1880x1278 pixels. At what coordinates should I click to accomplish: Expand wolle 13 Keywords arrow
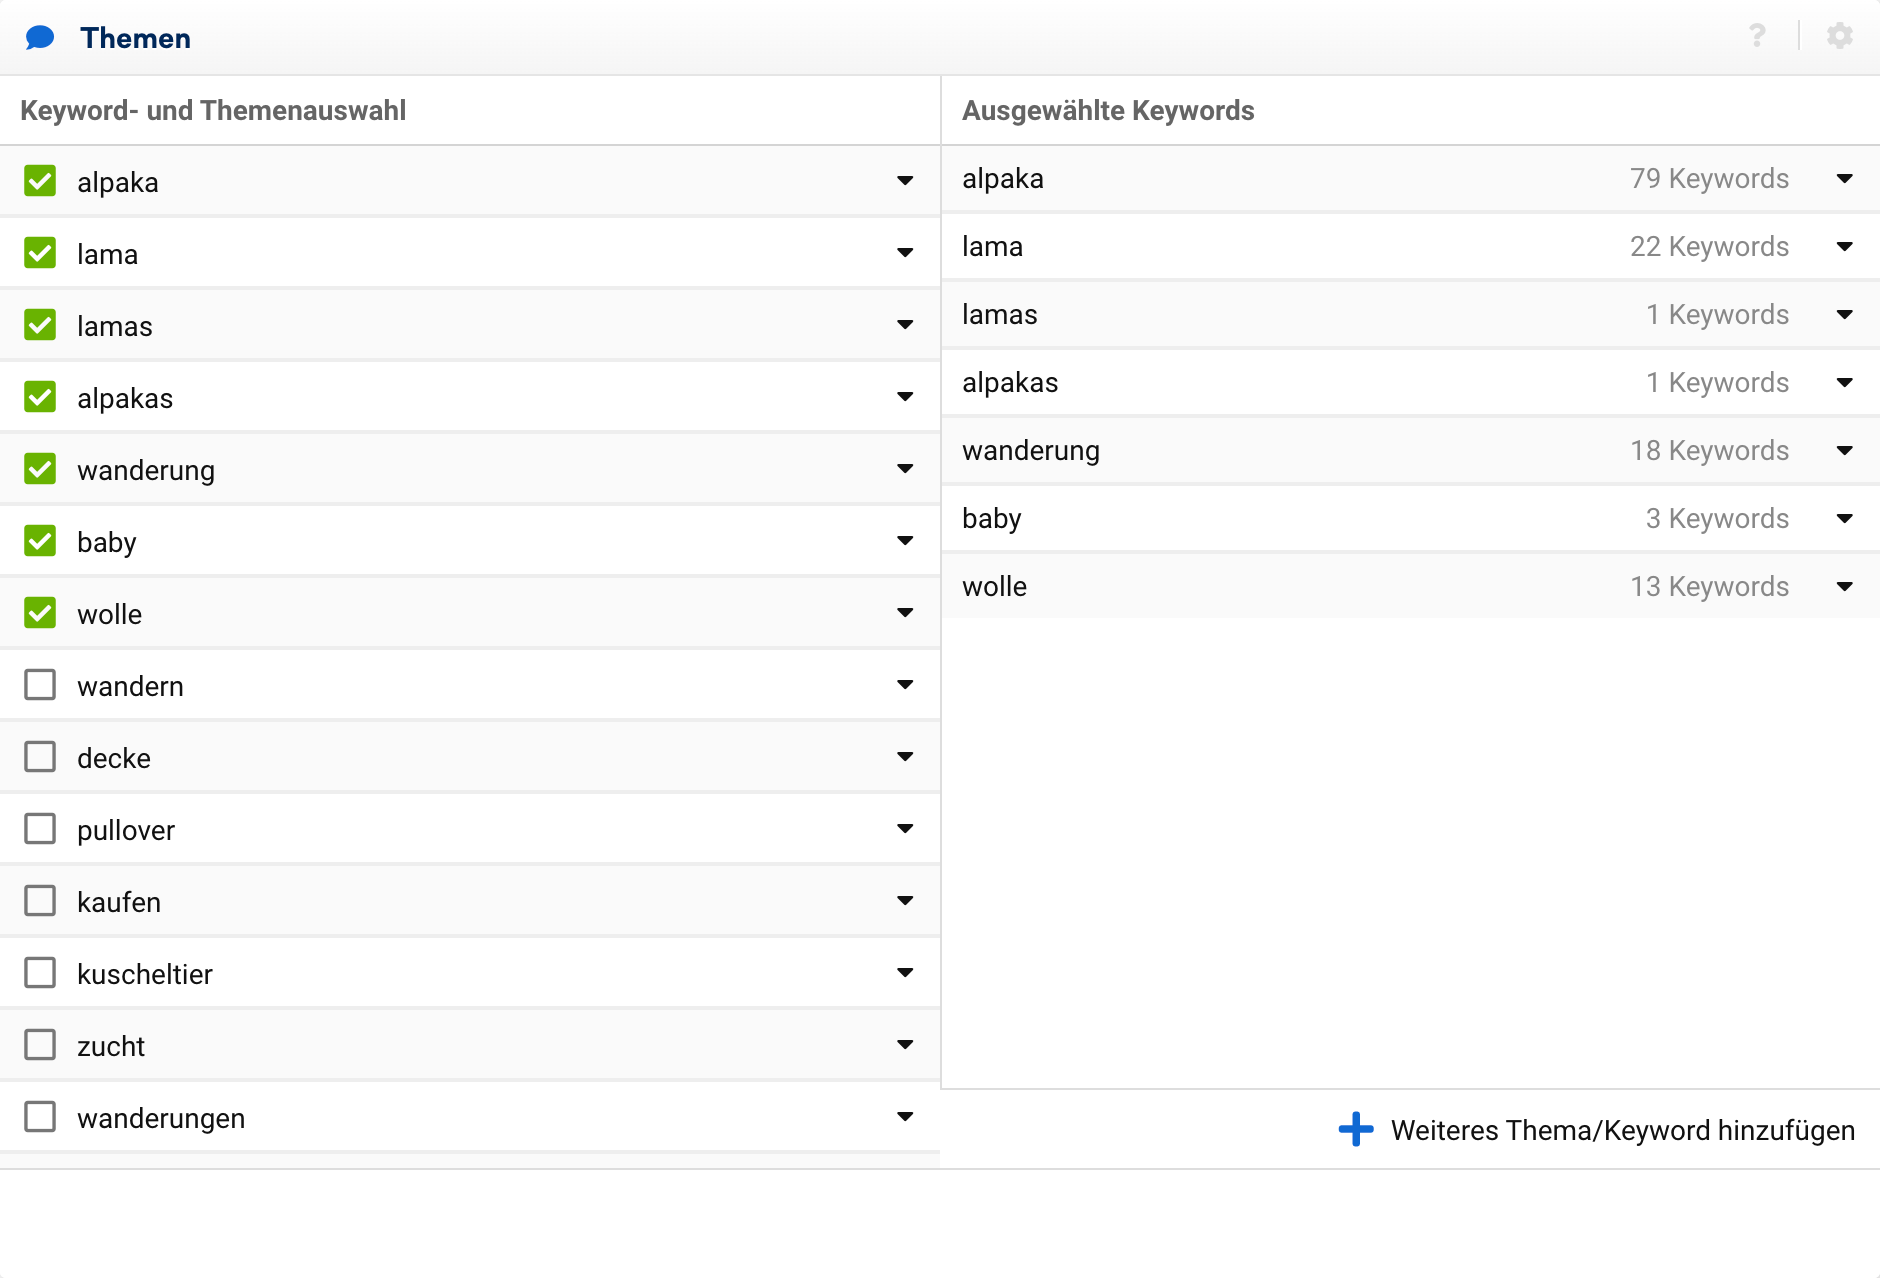pos(1845,587)
